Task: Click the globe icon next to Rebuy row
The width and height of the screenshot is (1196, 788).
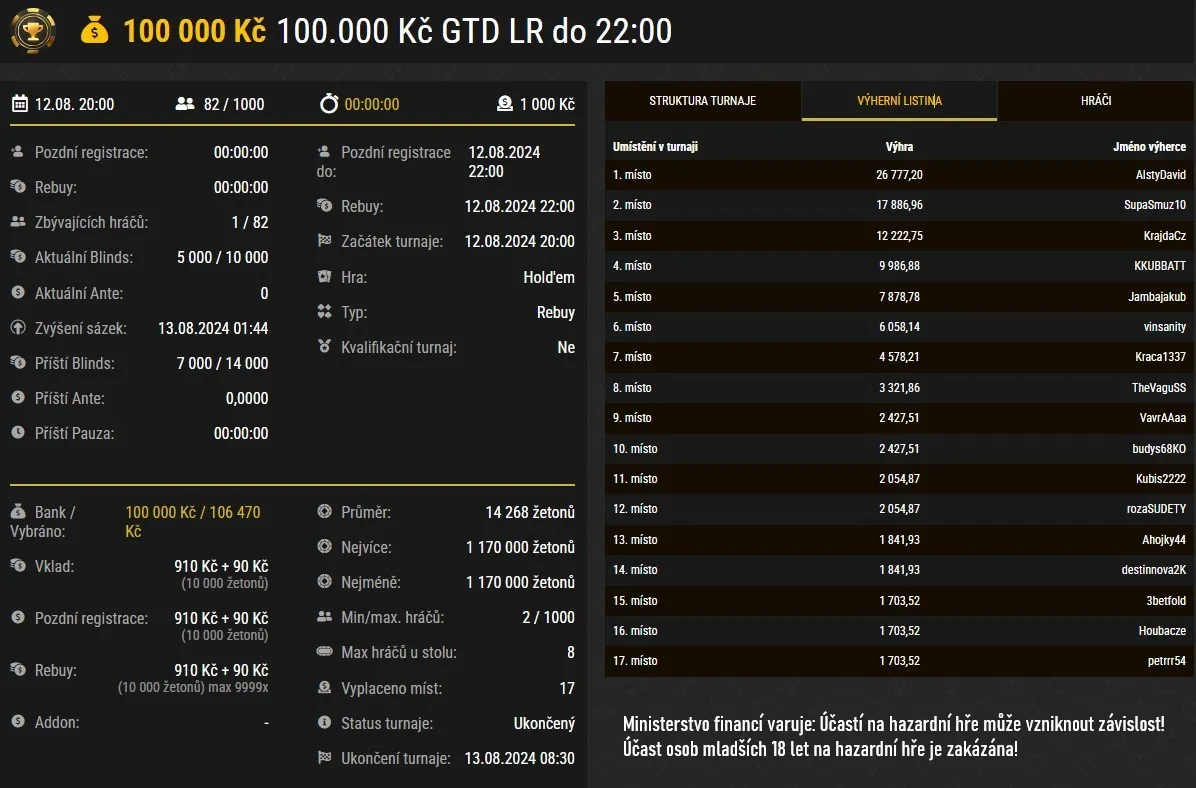Action: click(326, 206)
